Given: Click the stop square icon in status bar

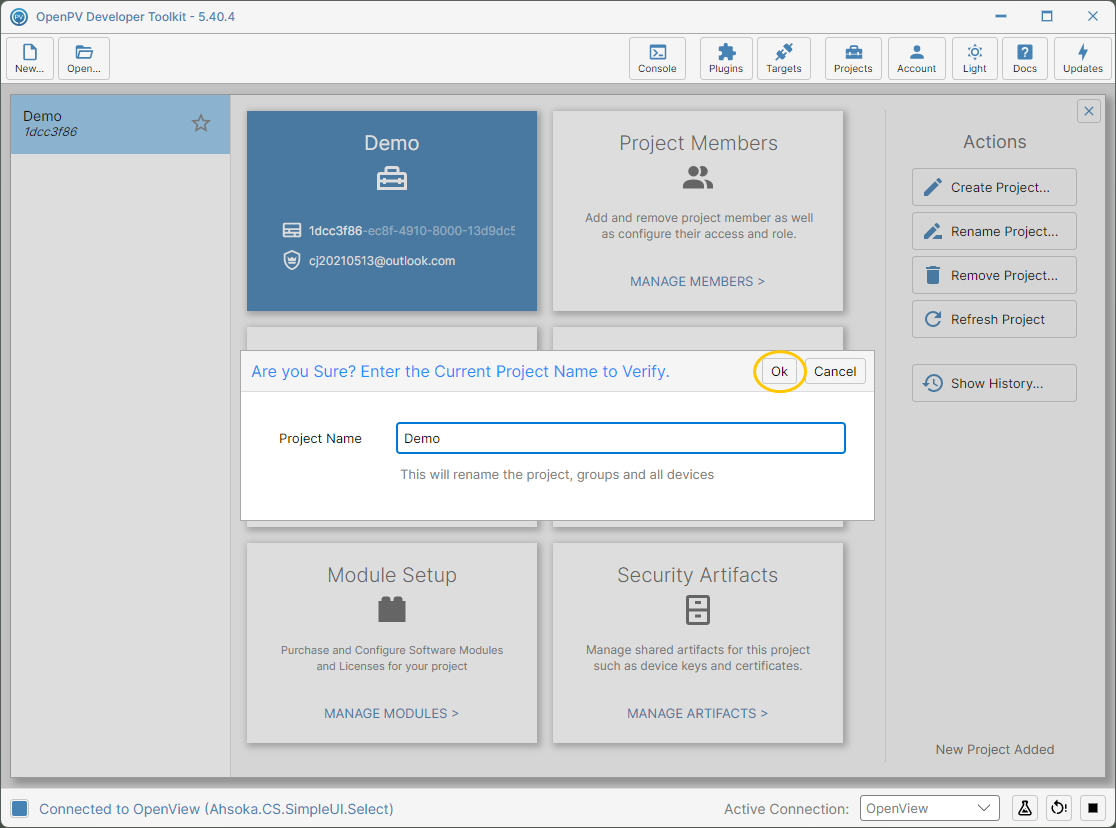Looking at the screenshot, I should tap(1093, 808).
